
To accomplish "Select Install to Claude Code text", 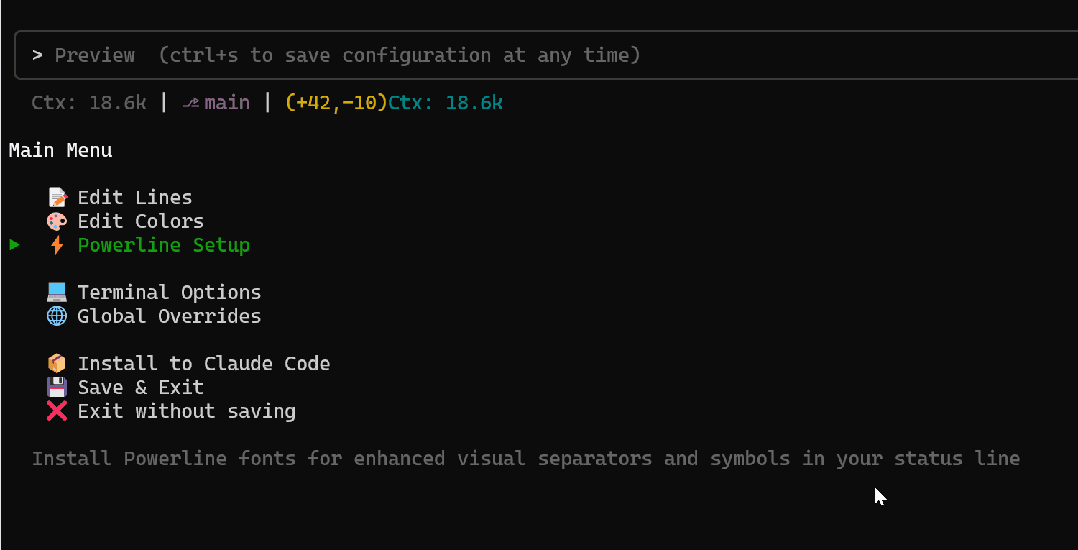I will 204,364.
